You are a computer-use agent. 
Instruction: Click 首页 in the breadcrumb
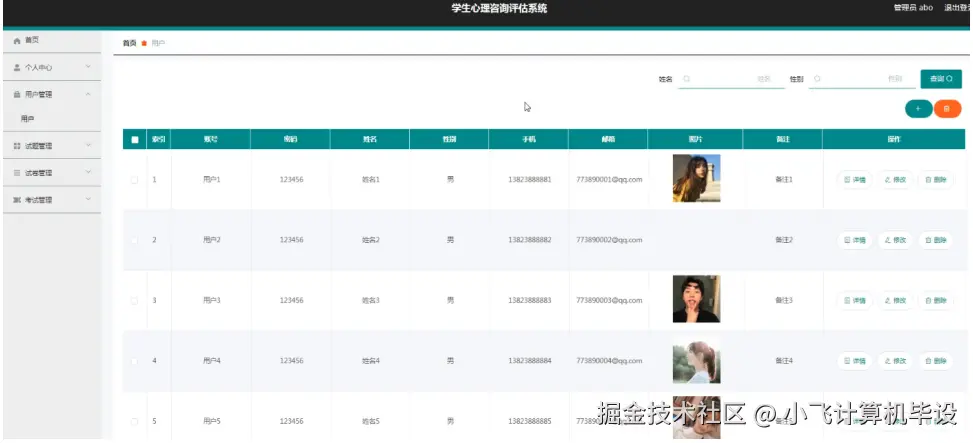click(129, 43)
